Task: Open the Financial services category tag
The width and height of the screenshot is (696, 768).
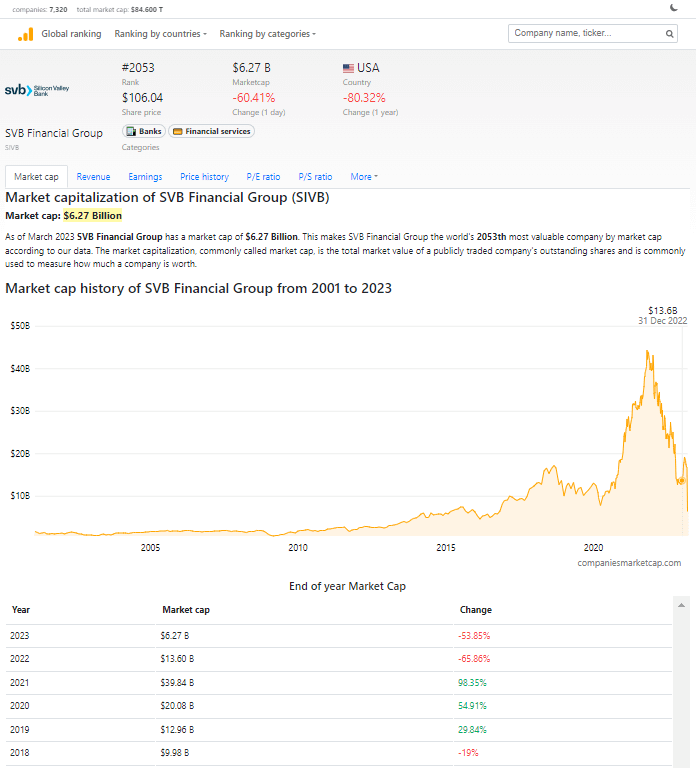Action: pyautogui.click(x=211, y=131)
